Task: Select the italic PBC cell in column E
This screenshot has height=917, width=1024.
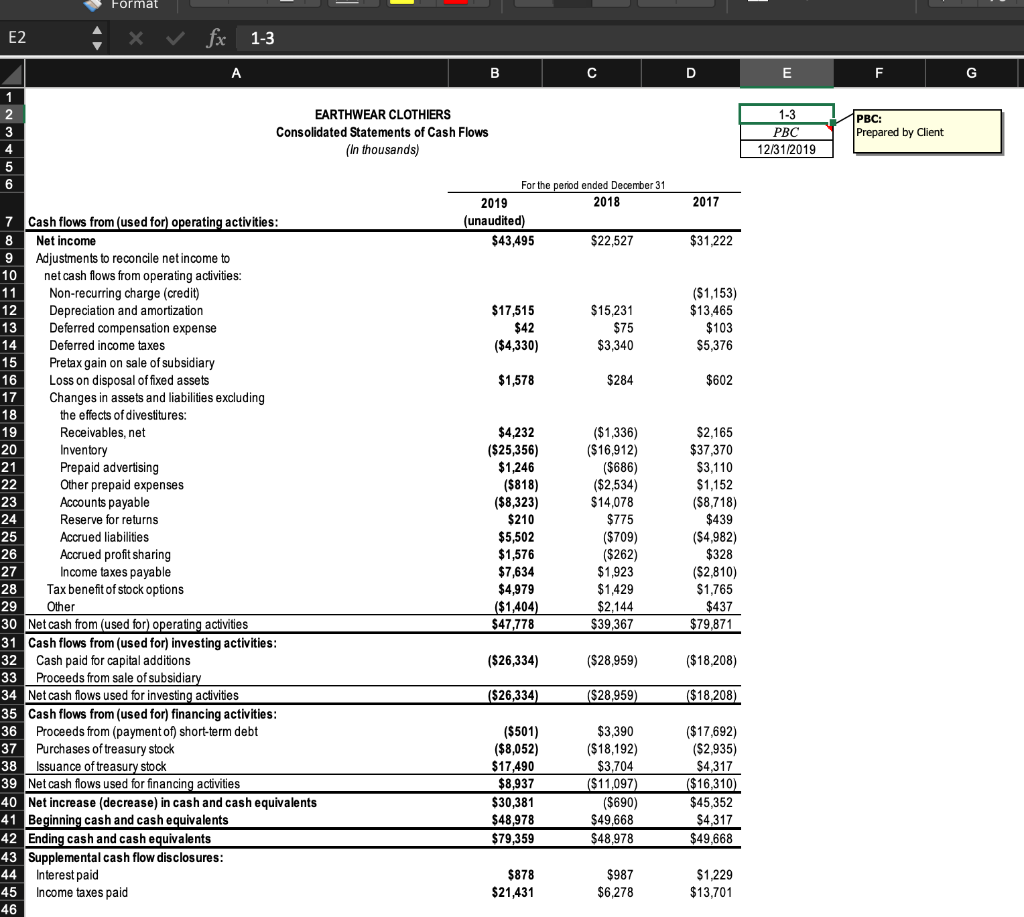Action: (x=787, y=132)
